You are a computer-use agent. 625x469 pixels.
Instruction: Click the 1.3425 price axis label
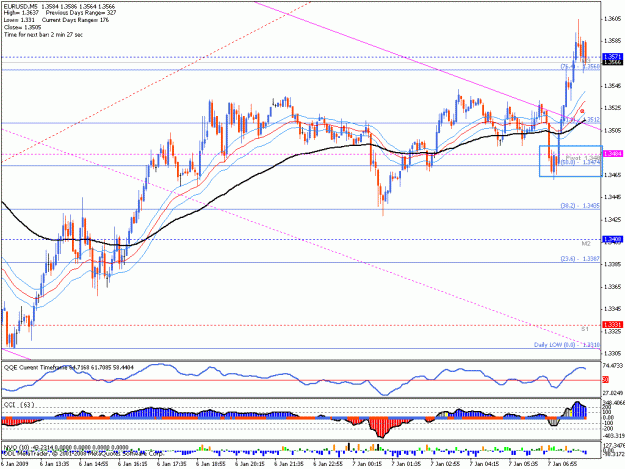pyautogui.click(x=613, y=220)
